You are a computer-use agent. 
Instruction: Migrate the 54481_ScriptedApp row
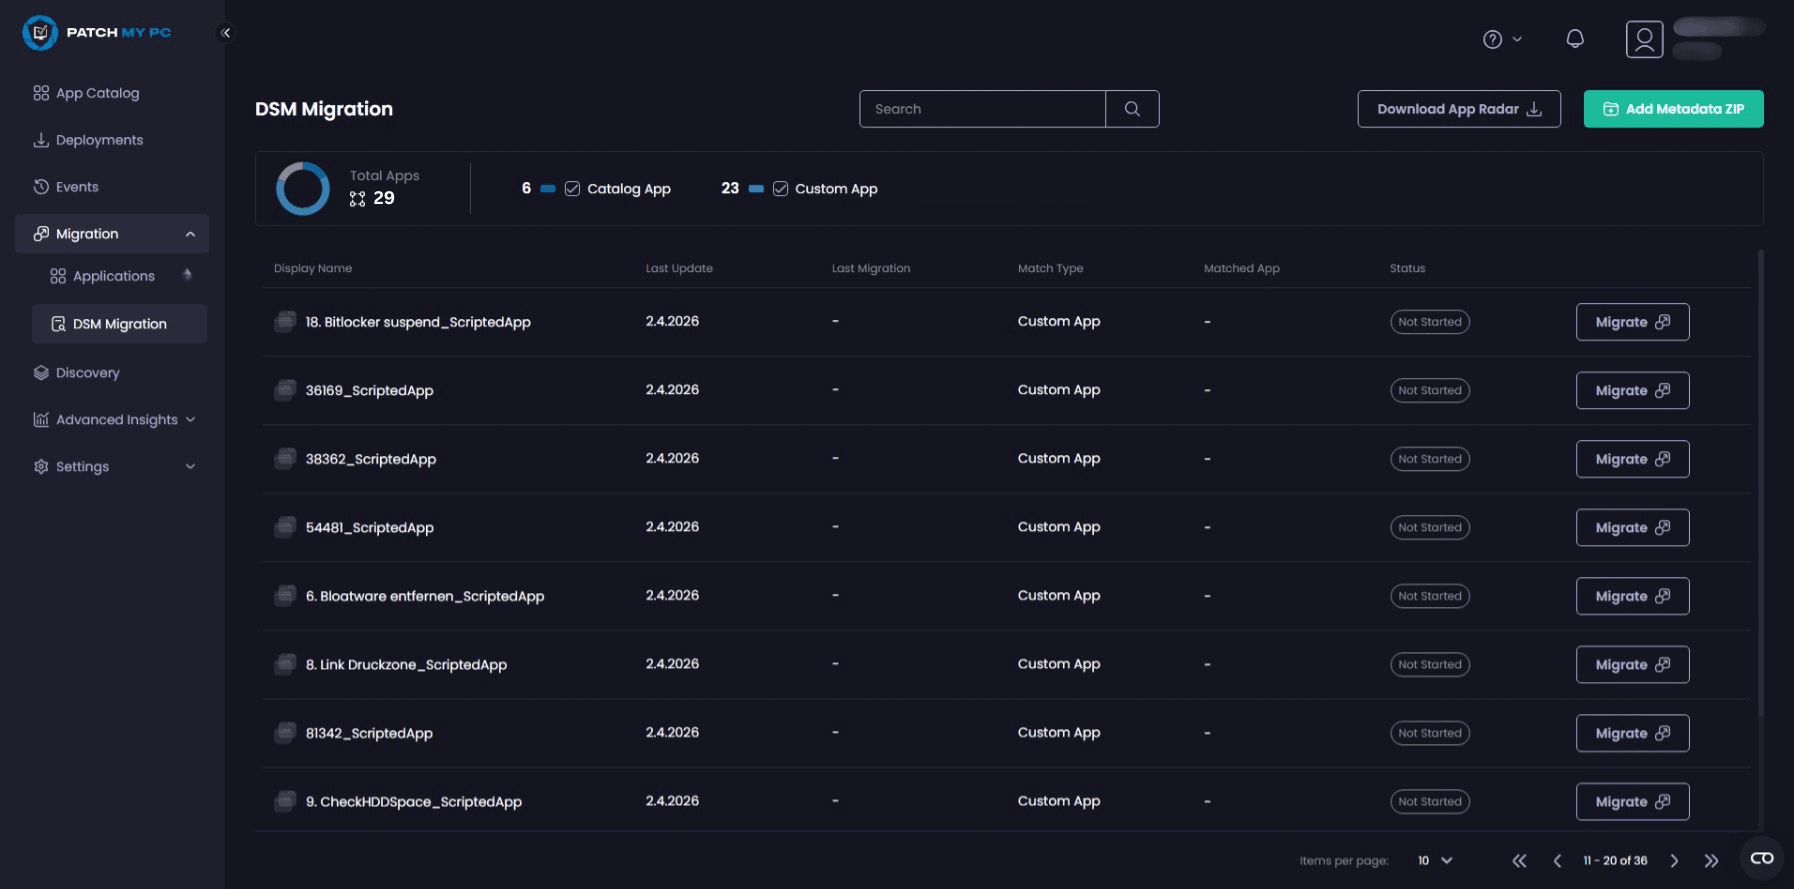pos(1632,527)
